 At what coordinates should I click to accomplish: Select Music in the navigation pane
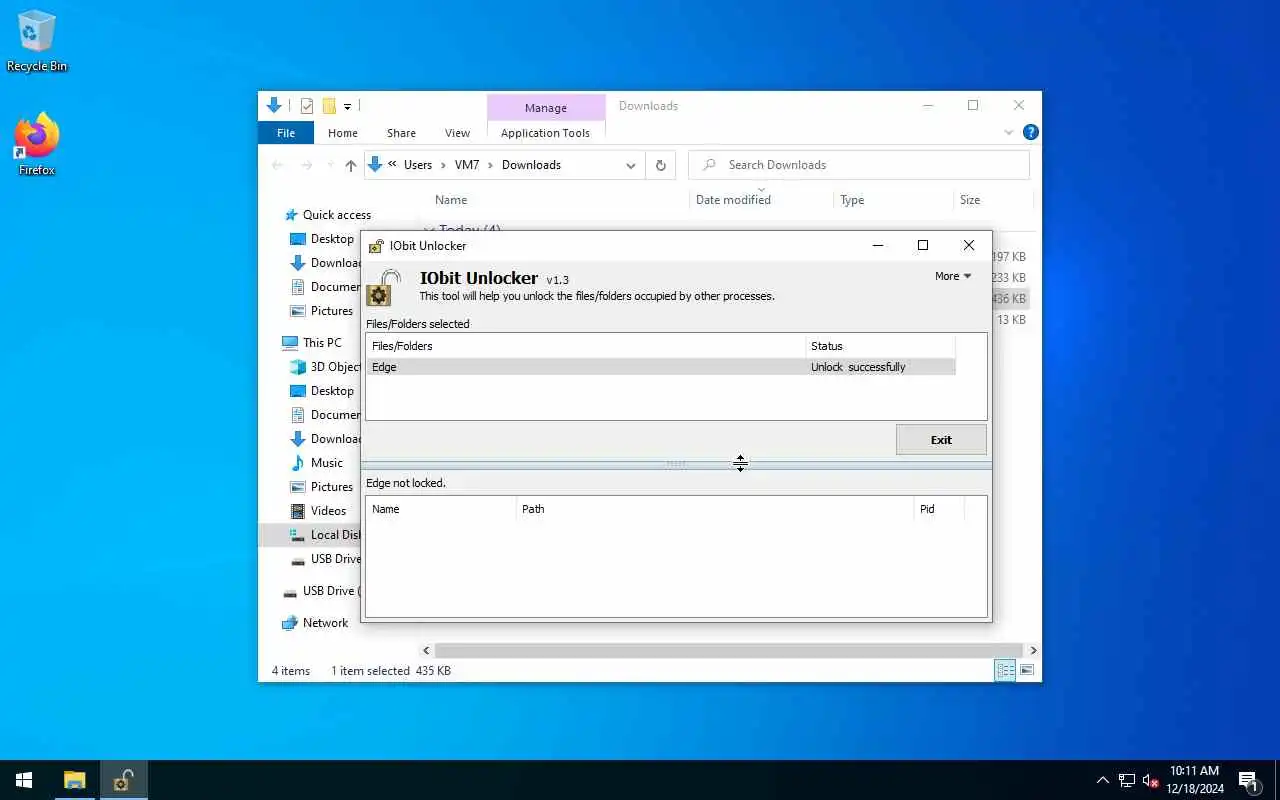pyautogui.click(x=326, y=463)
